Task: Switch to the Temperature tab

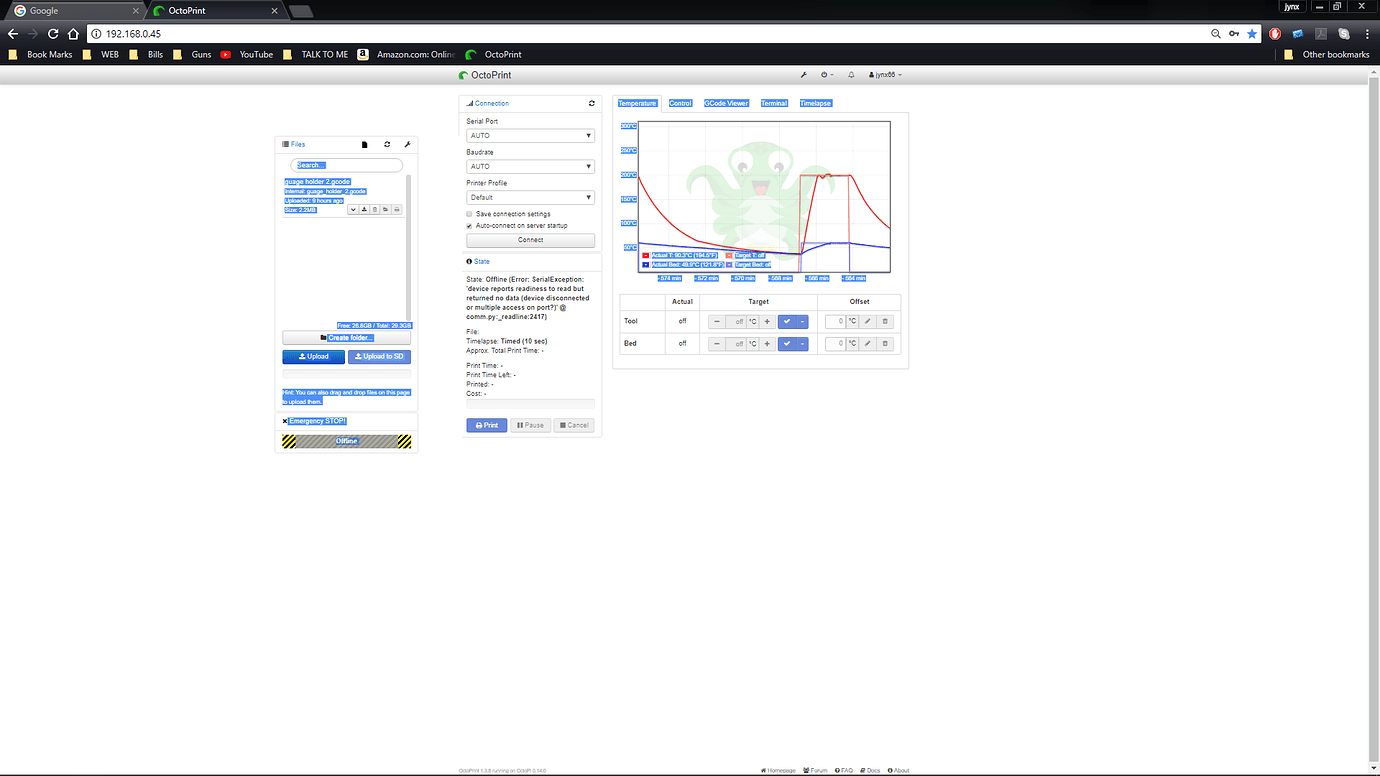Action: [x=637, y=103]
